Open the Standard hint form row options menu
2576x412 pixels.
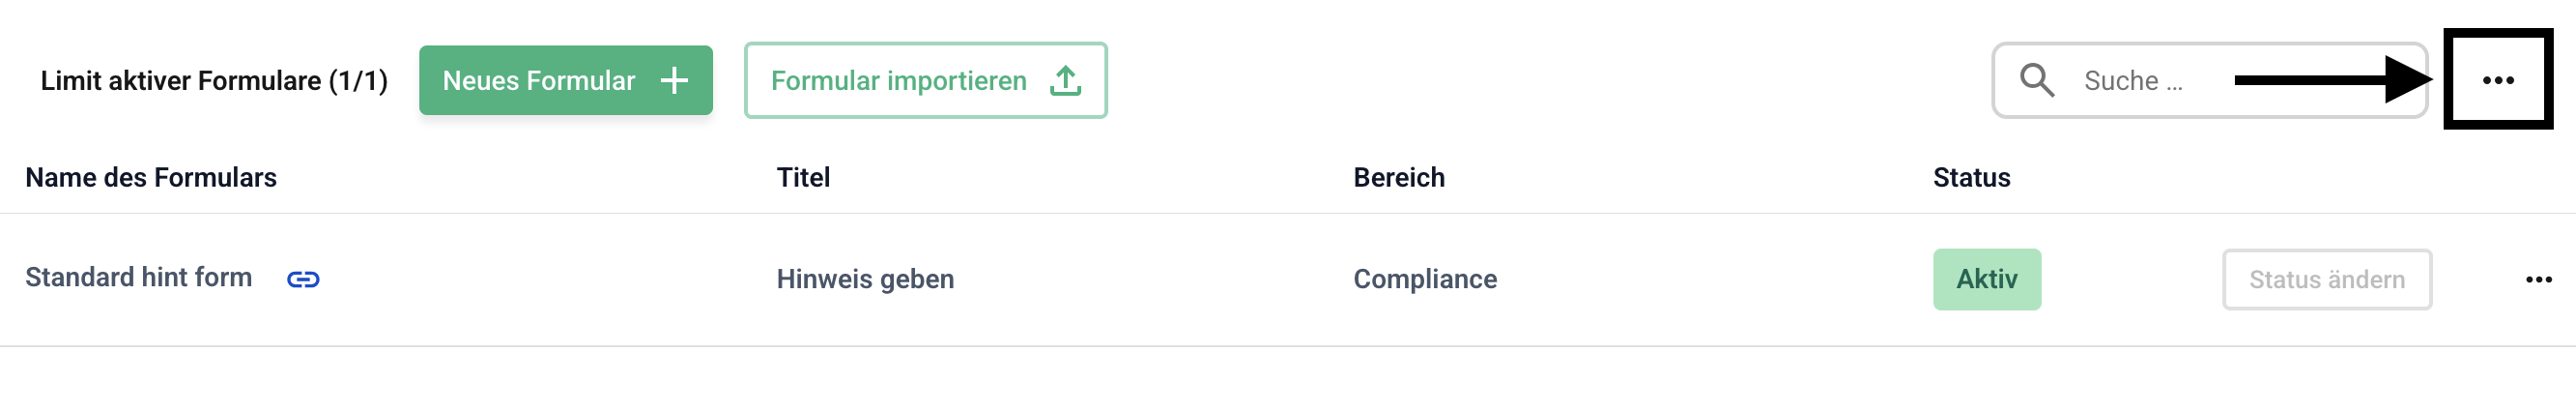tap(2538, 280)
